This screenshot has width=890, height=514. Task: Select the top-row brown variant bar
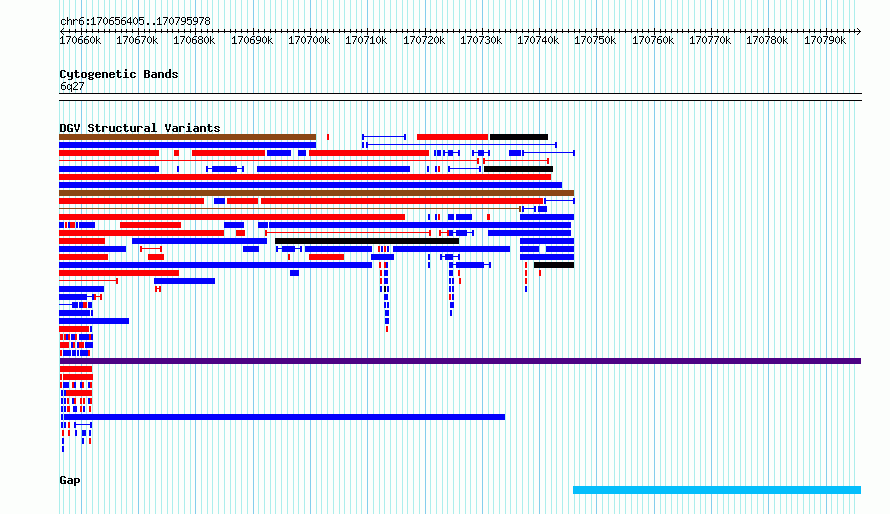click(x=187, y=137)
